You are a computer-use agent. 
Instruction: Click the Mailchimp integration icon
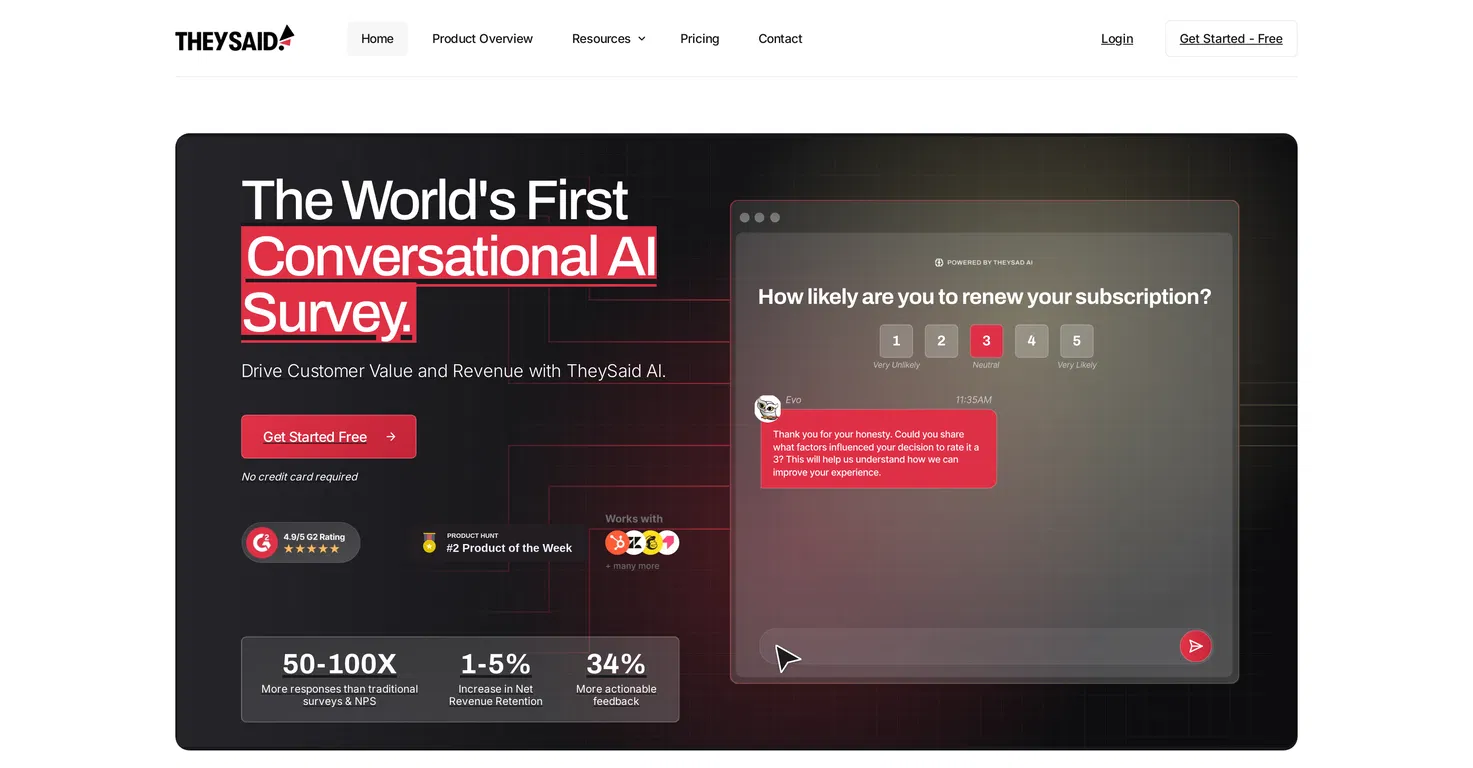point(651,542)
